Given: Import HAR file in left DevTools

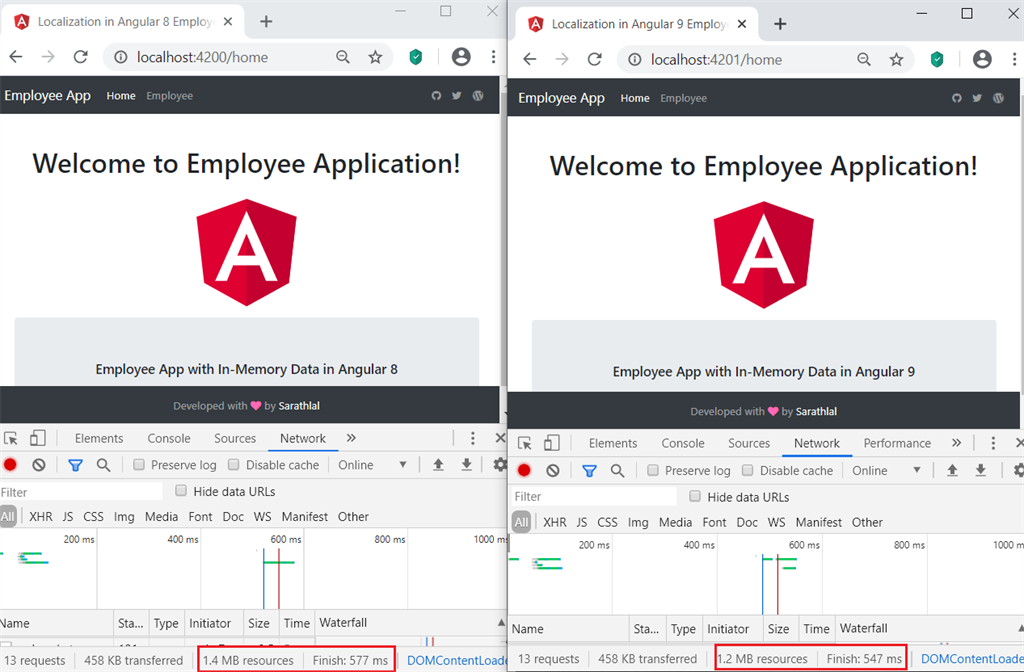Looking at the screenshot, I should tap(438, 464).
